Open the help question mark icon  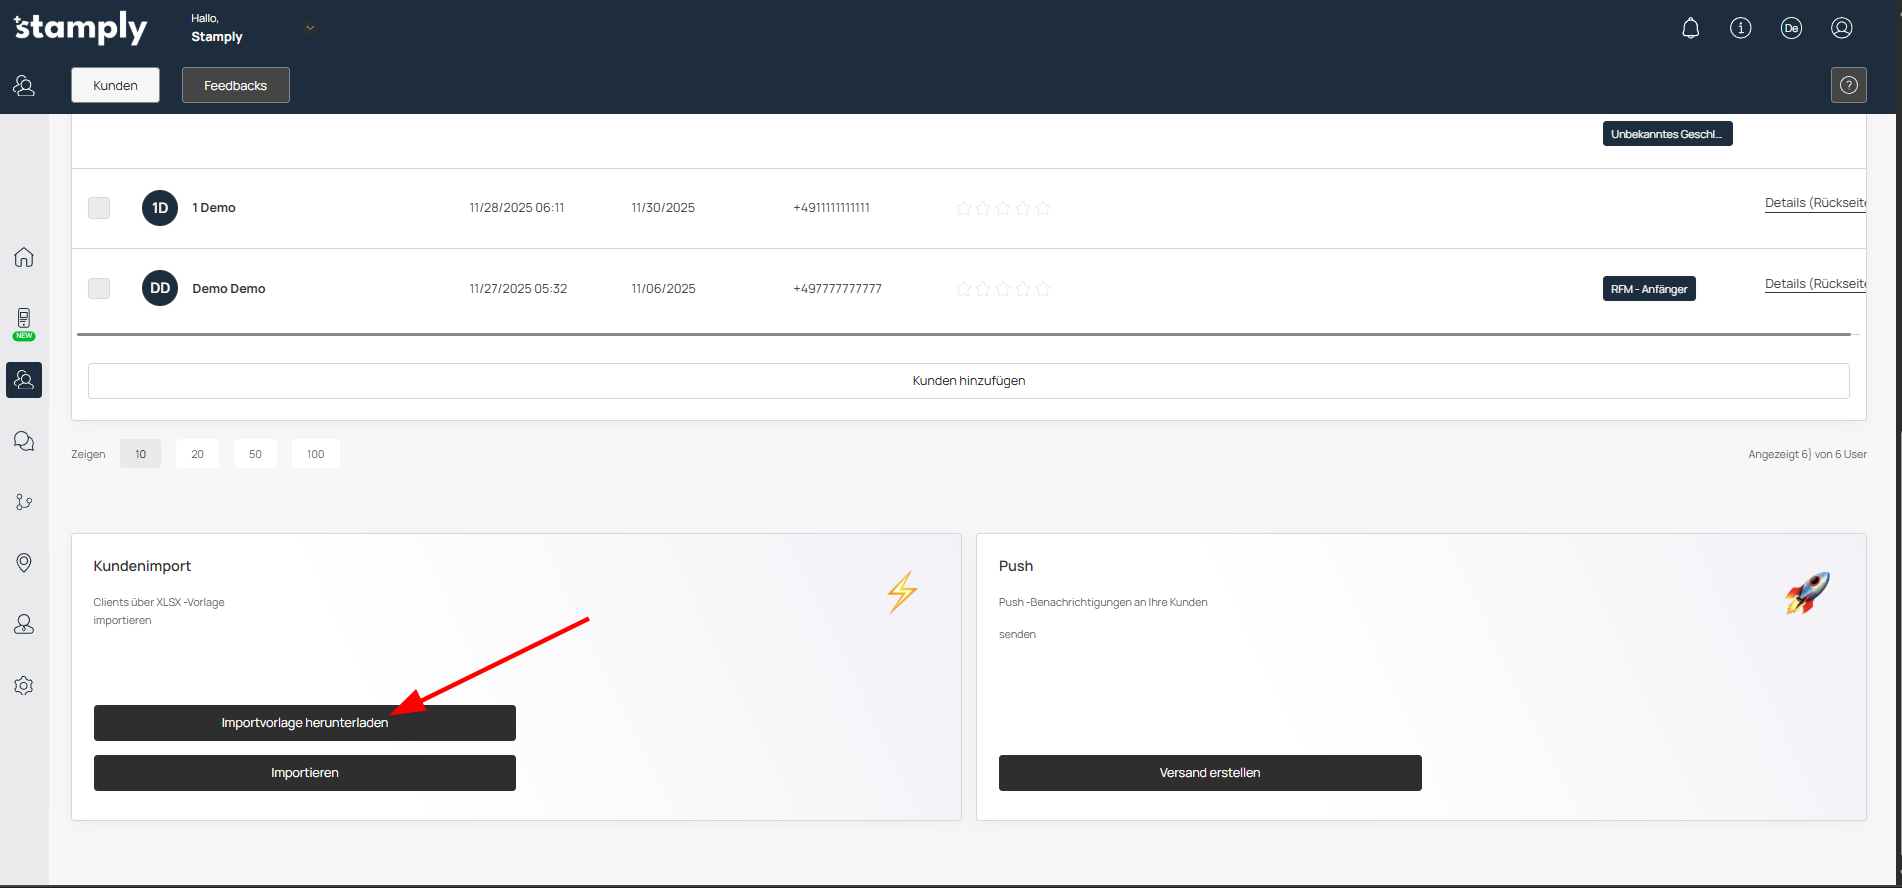tap(1848, 85)
